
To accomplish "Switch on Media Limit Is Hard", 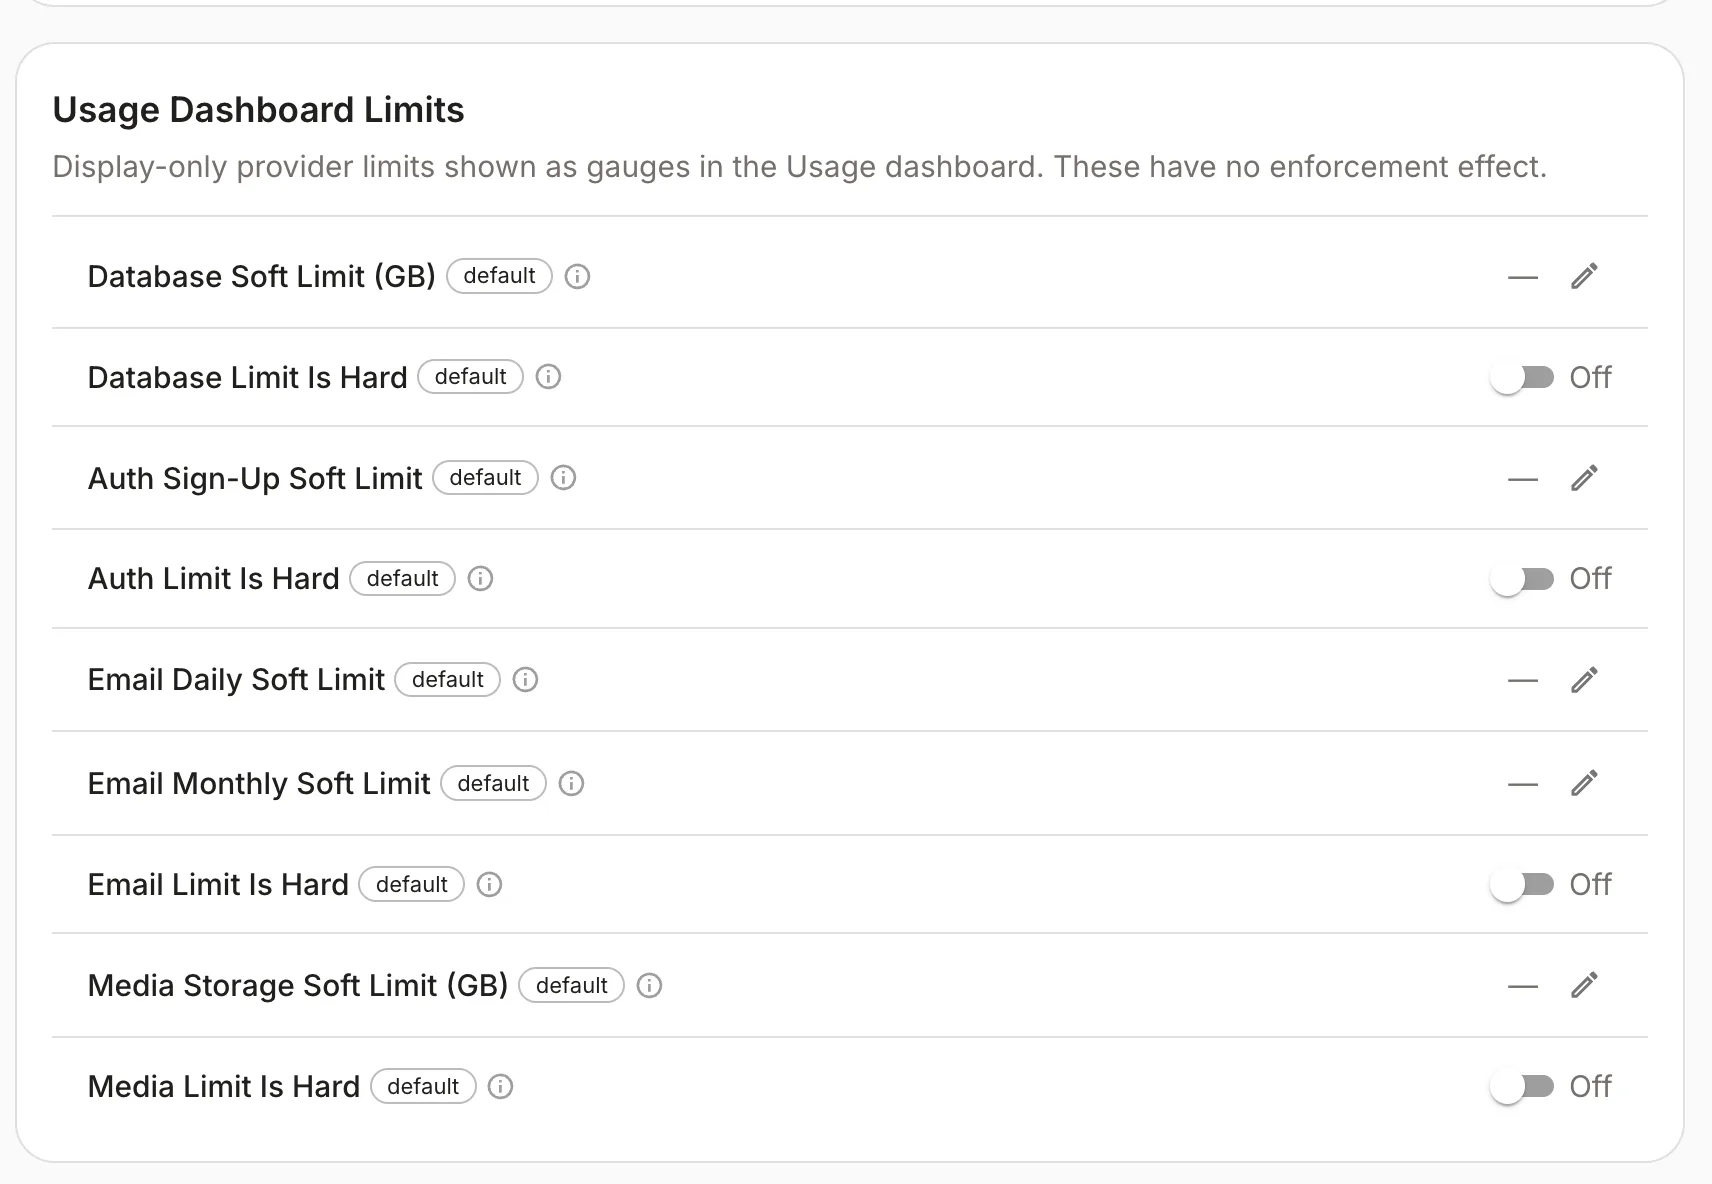I will [x=1521, y=1086].
